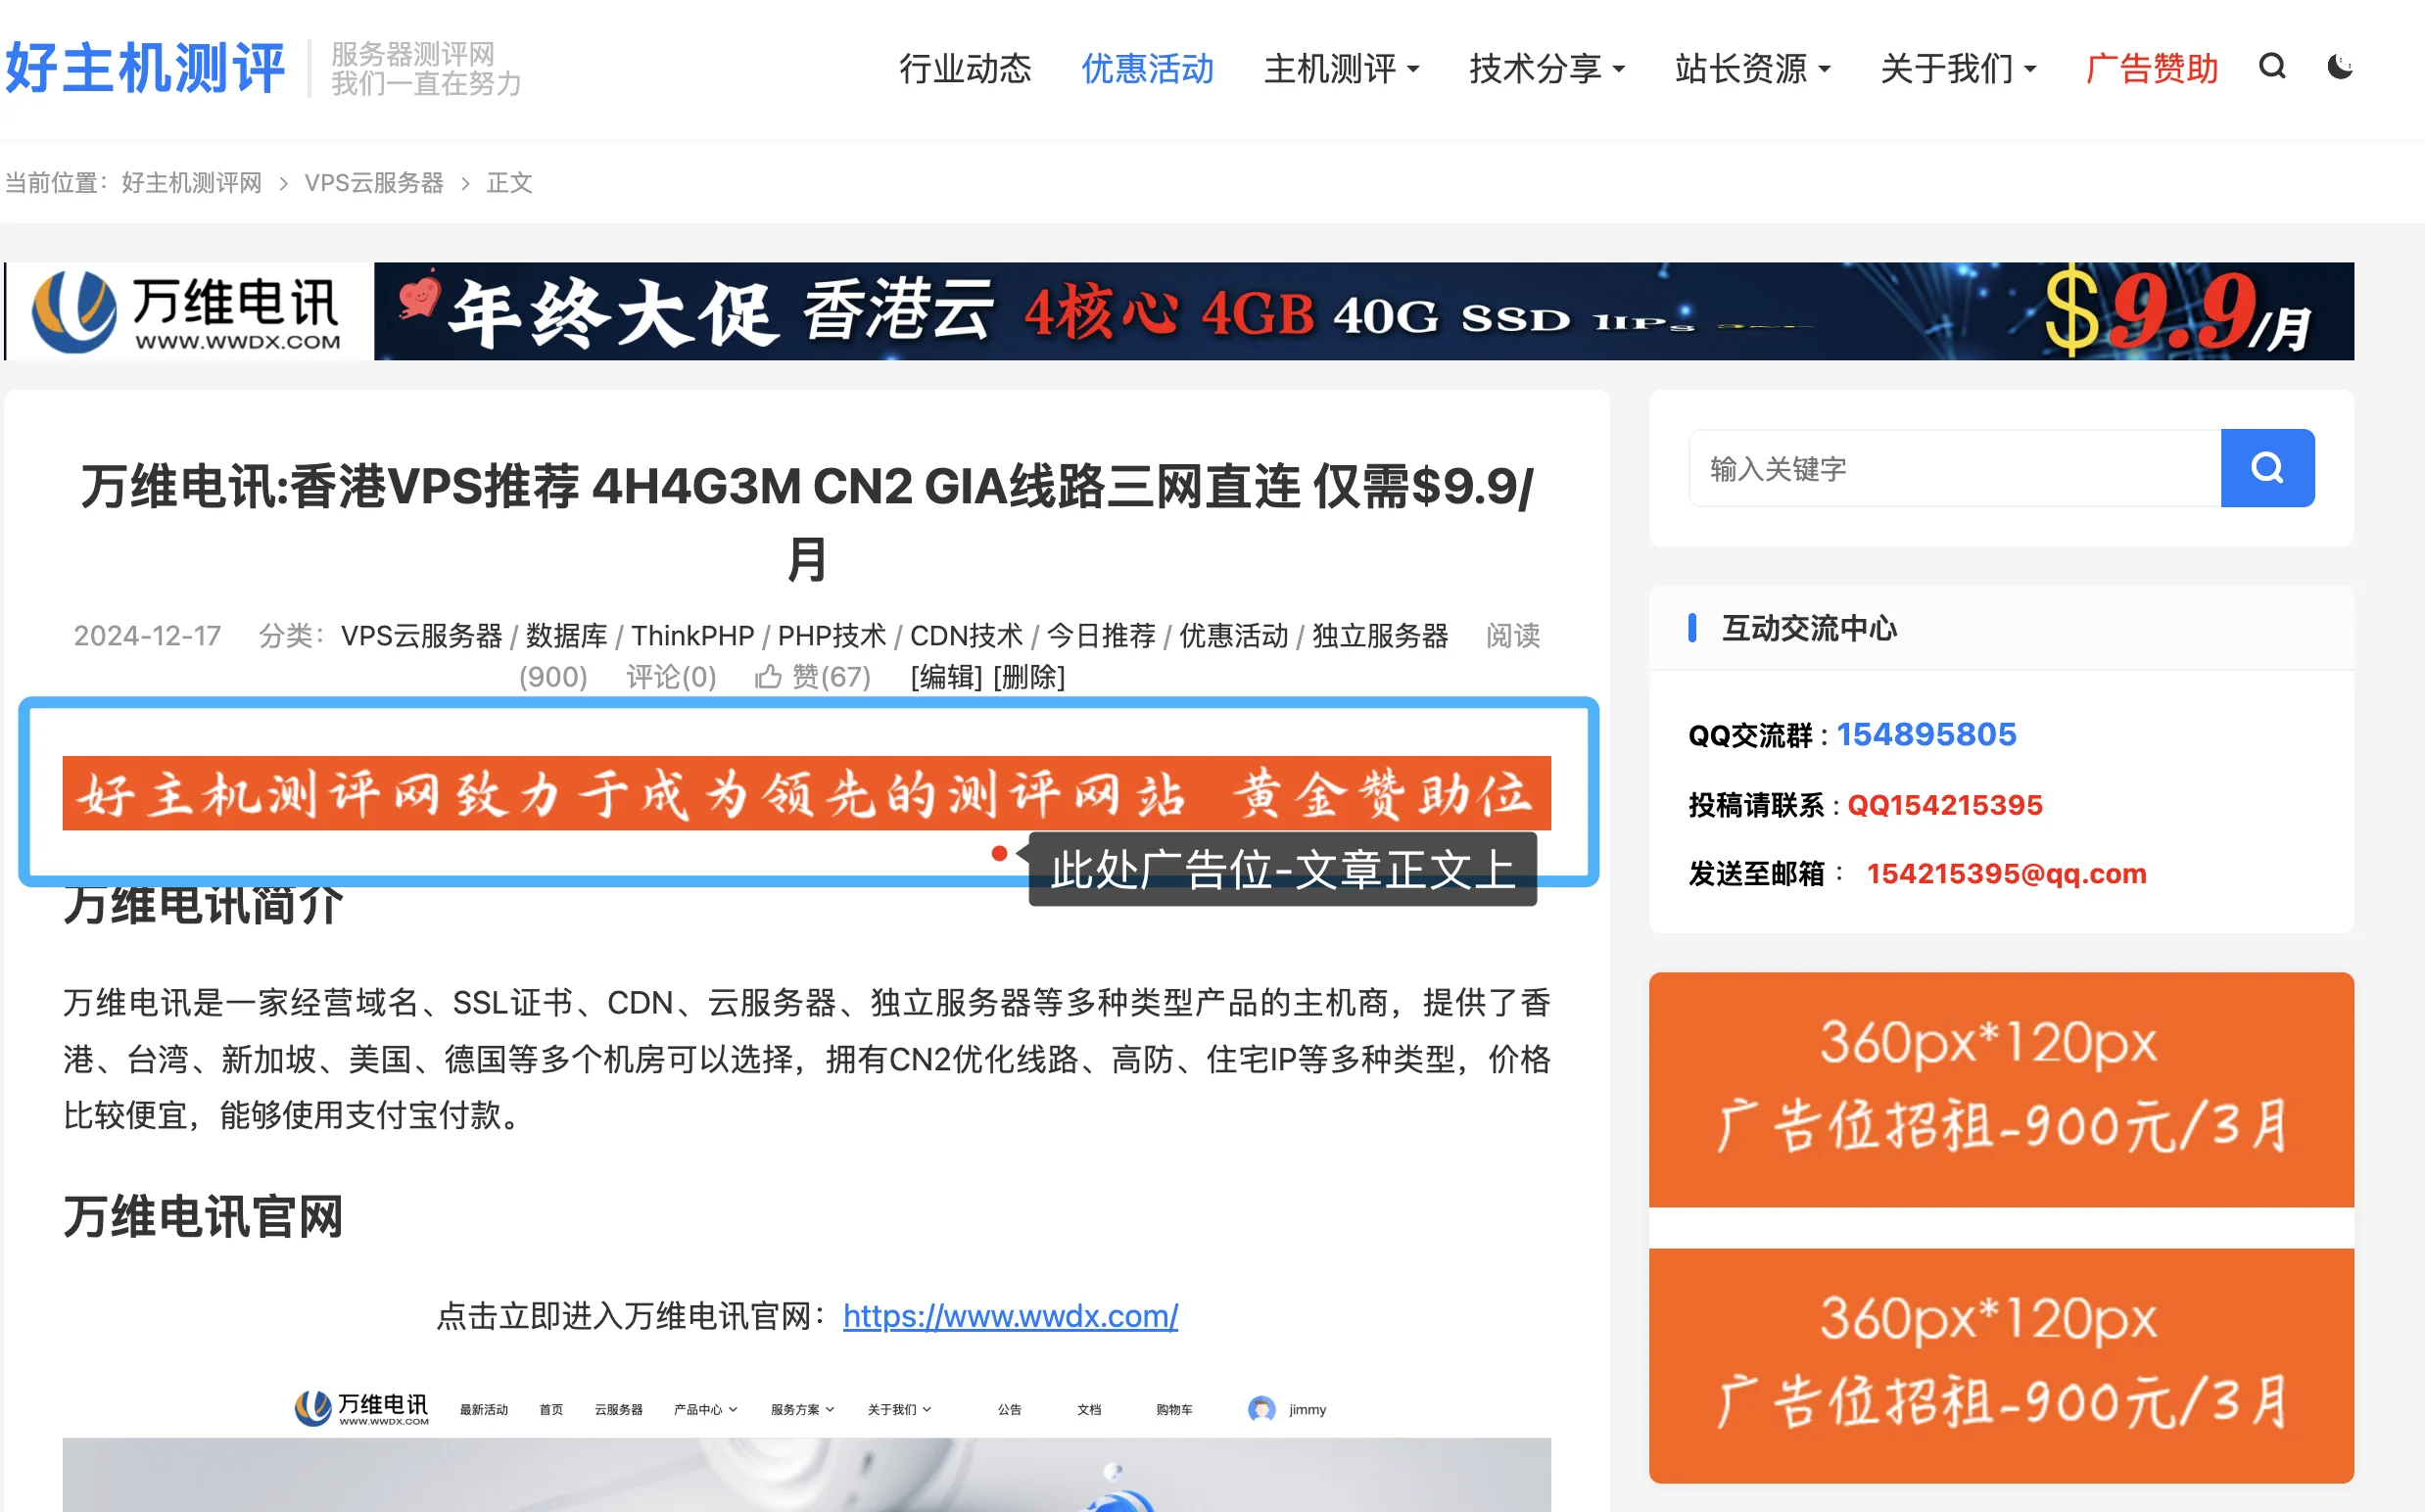
Task: Go to the 行业动态 menu item
Action: 965,69
